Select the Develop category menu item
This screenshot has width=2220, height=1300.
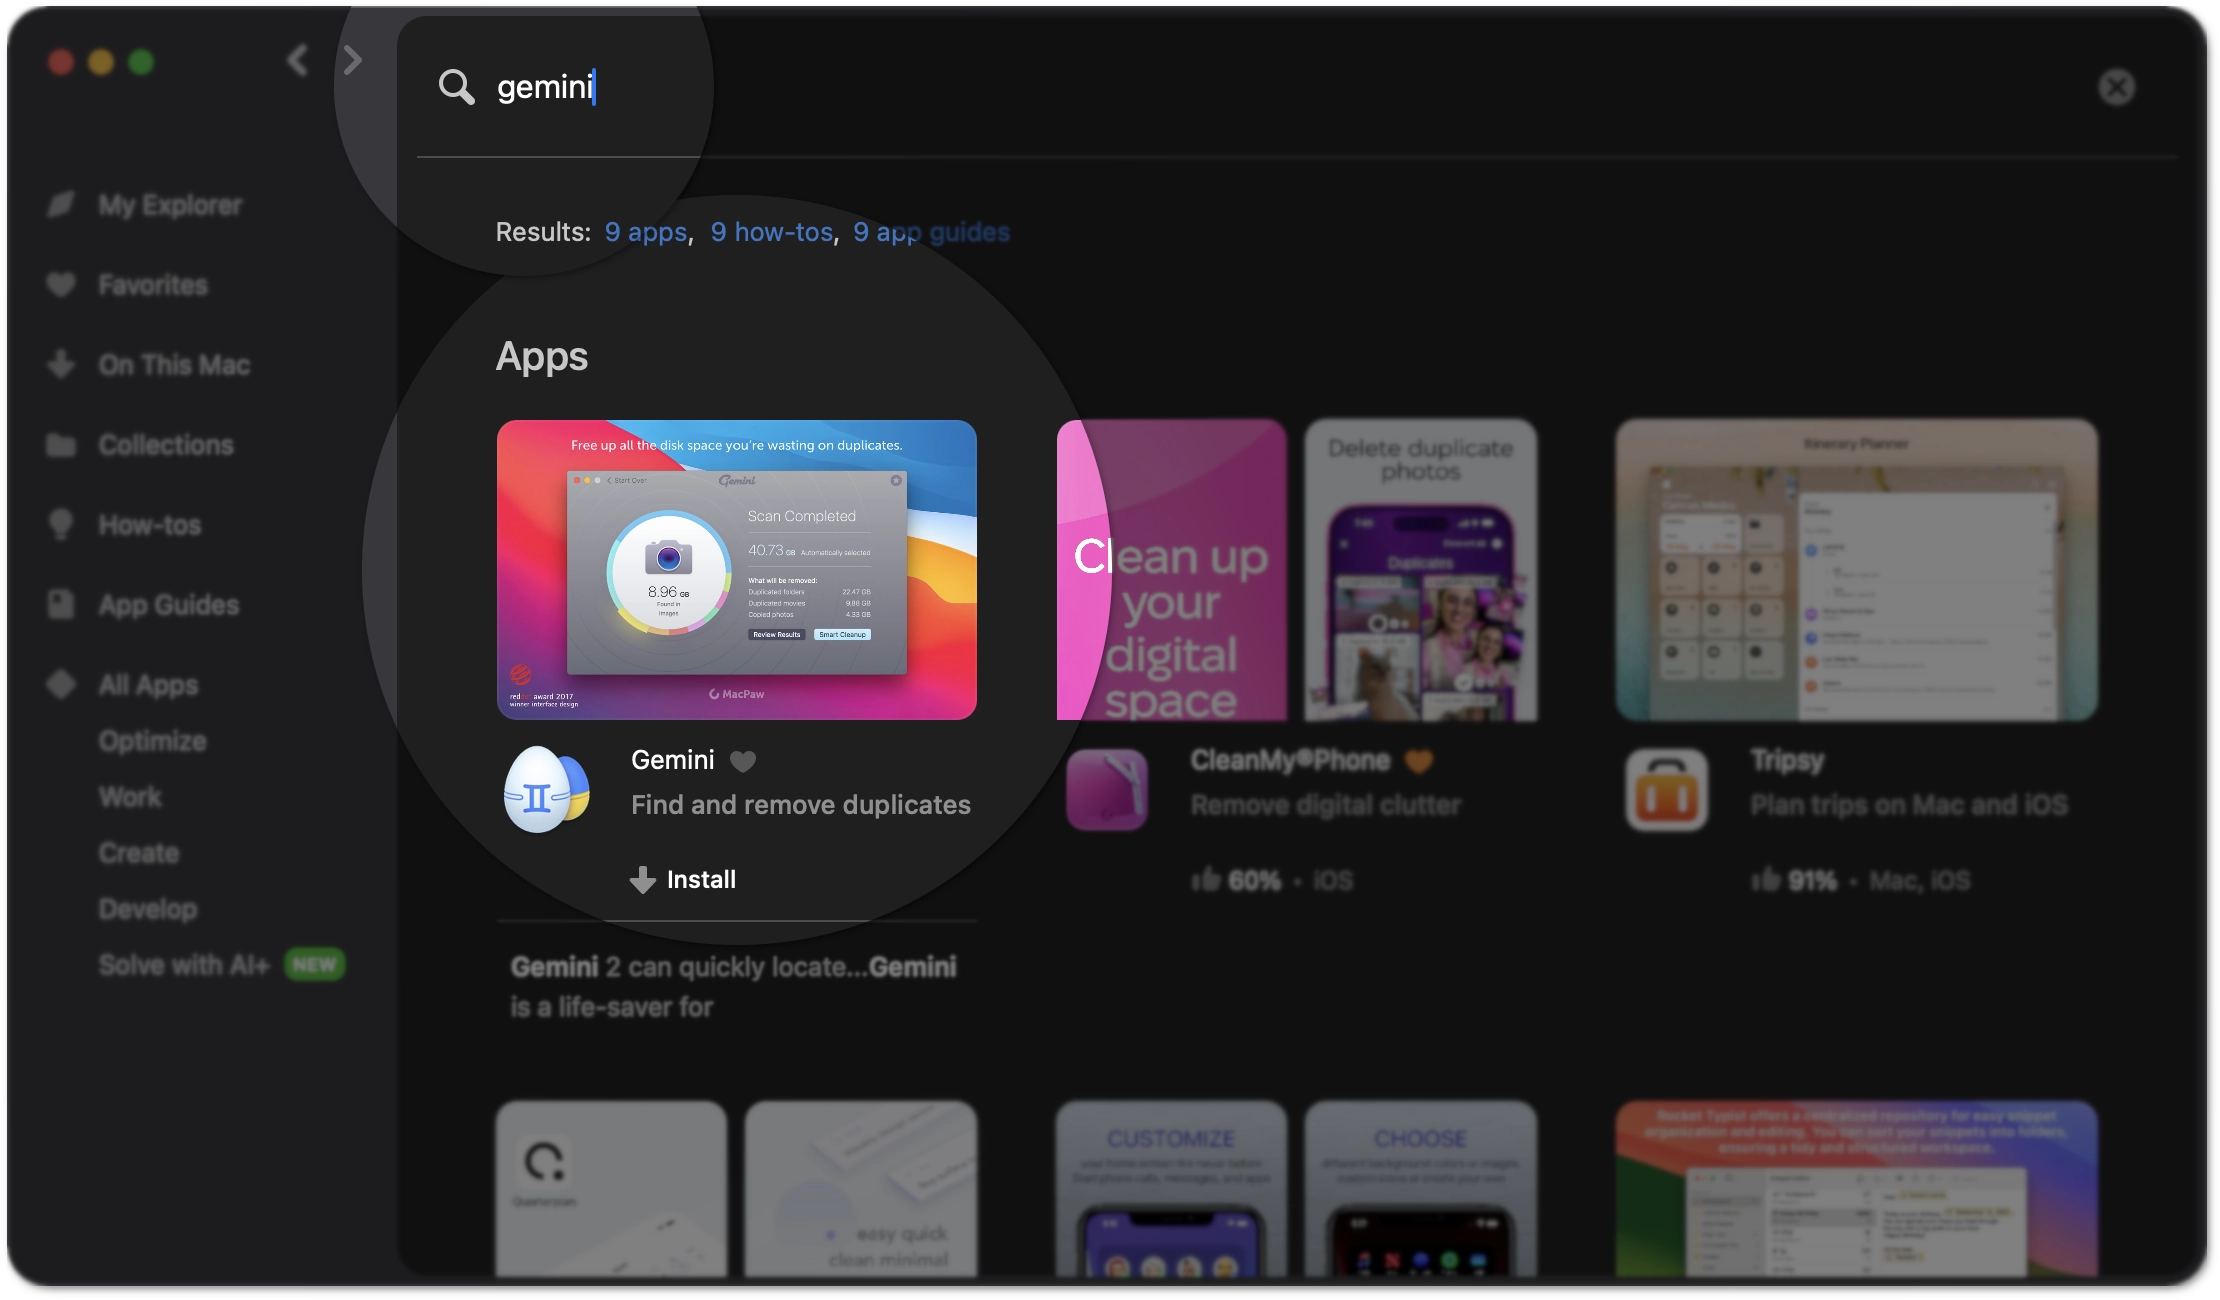[x=147, y=908]
